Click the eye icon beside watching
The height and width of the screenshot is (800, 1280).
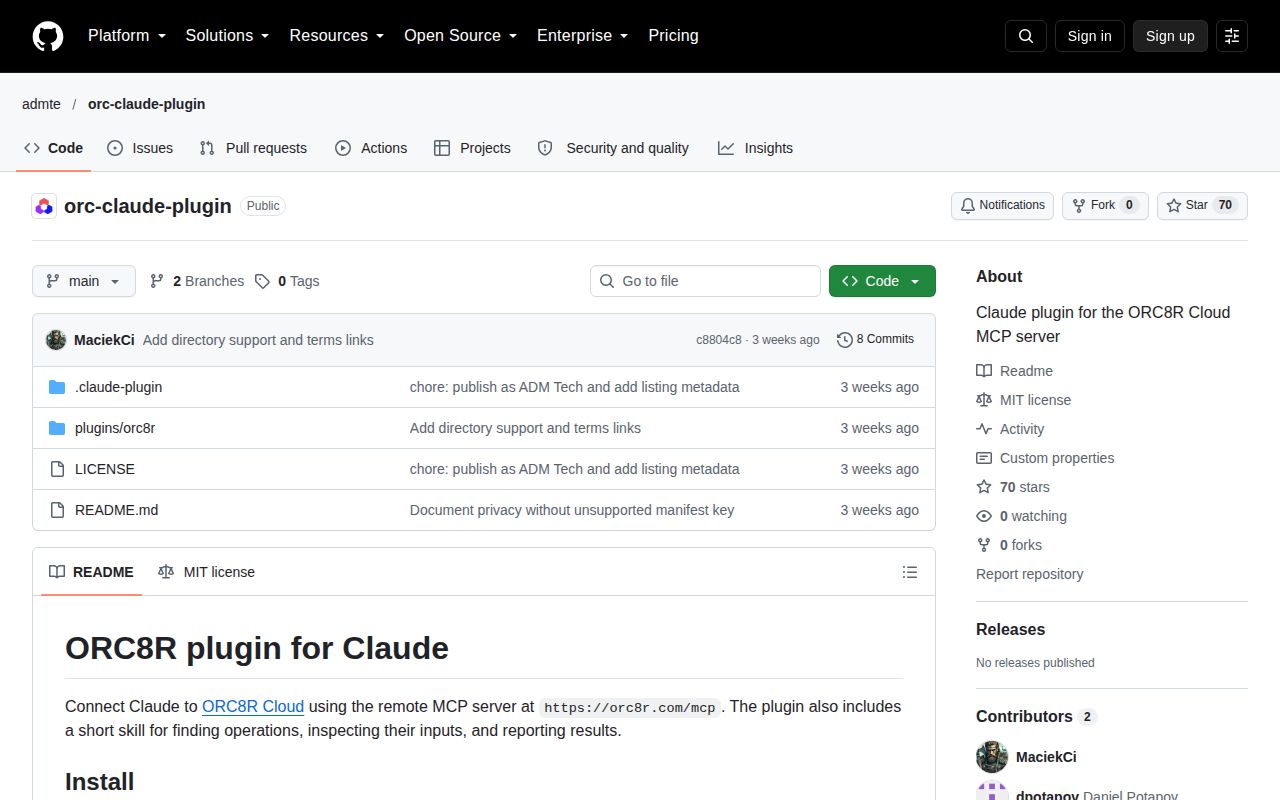(984, 516)
